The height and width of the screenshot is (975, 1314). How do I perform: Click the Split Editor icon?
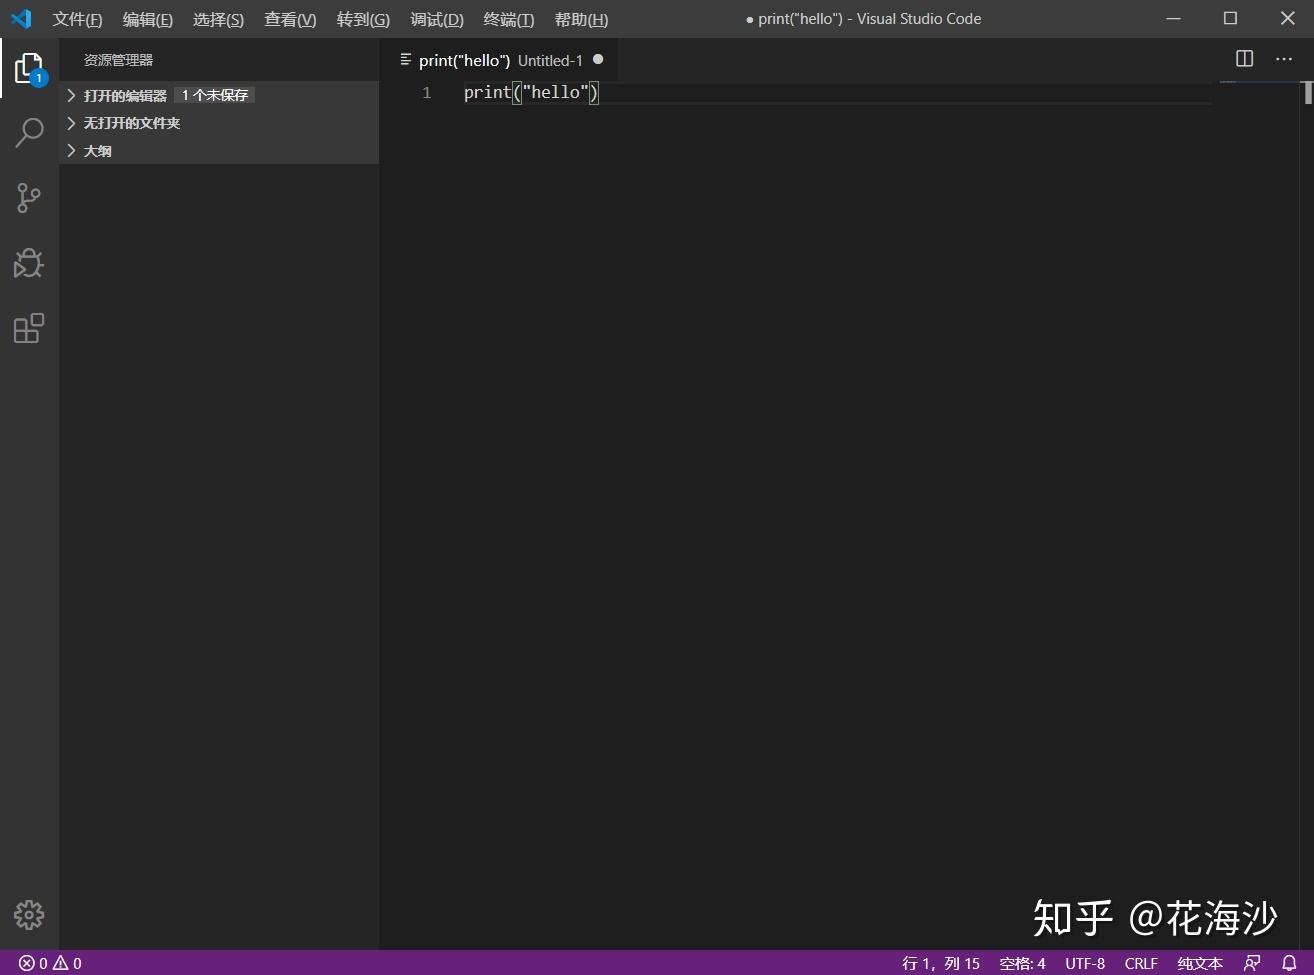point(1243,59)
